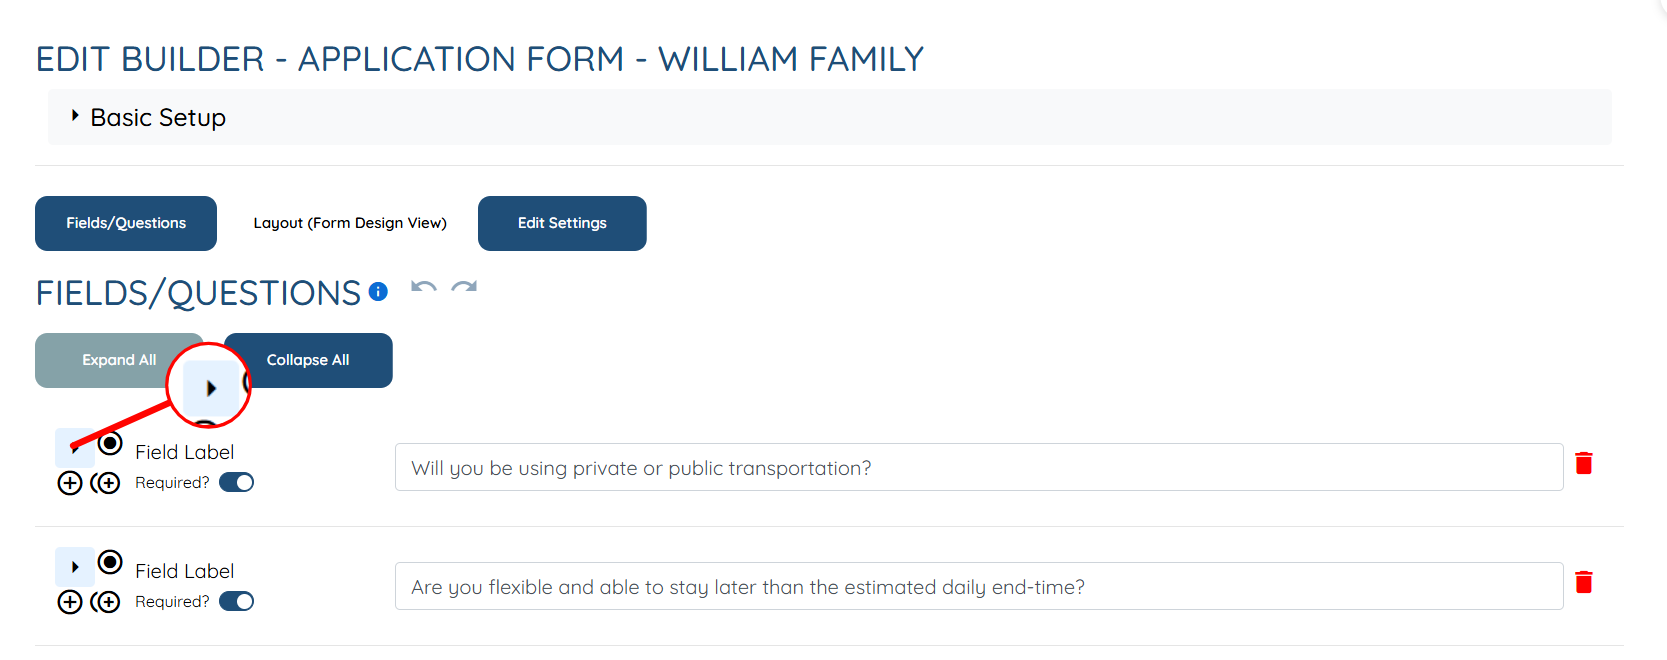Open the Layout (Form Design View) tab
Image resolution: width=1667 pixels, height=660 pixels.
click(x=350, y=223)
